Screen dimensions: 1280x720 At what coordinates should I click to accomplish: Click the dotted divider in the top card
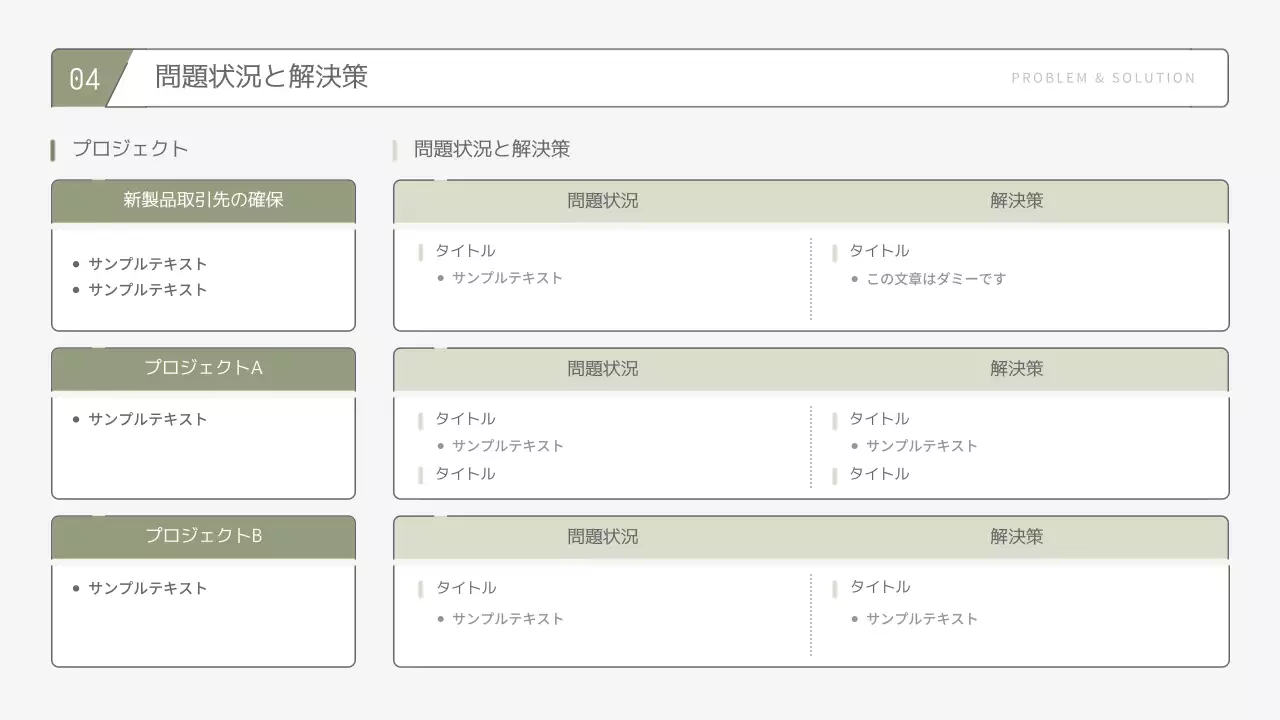point(811,278)
